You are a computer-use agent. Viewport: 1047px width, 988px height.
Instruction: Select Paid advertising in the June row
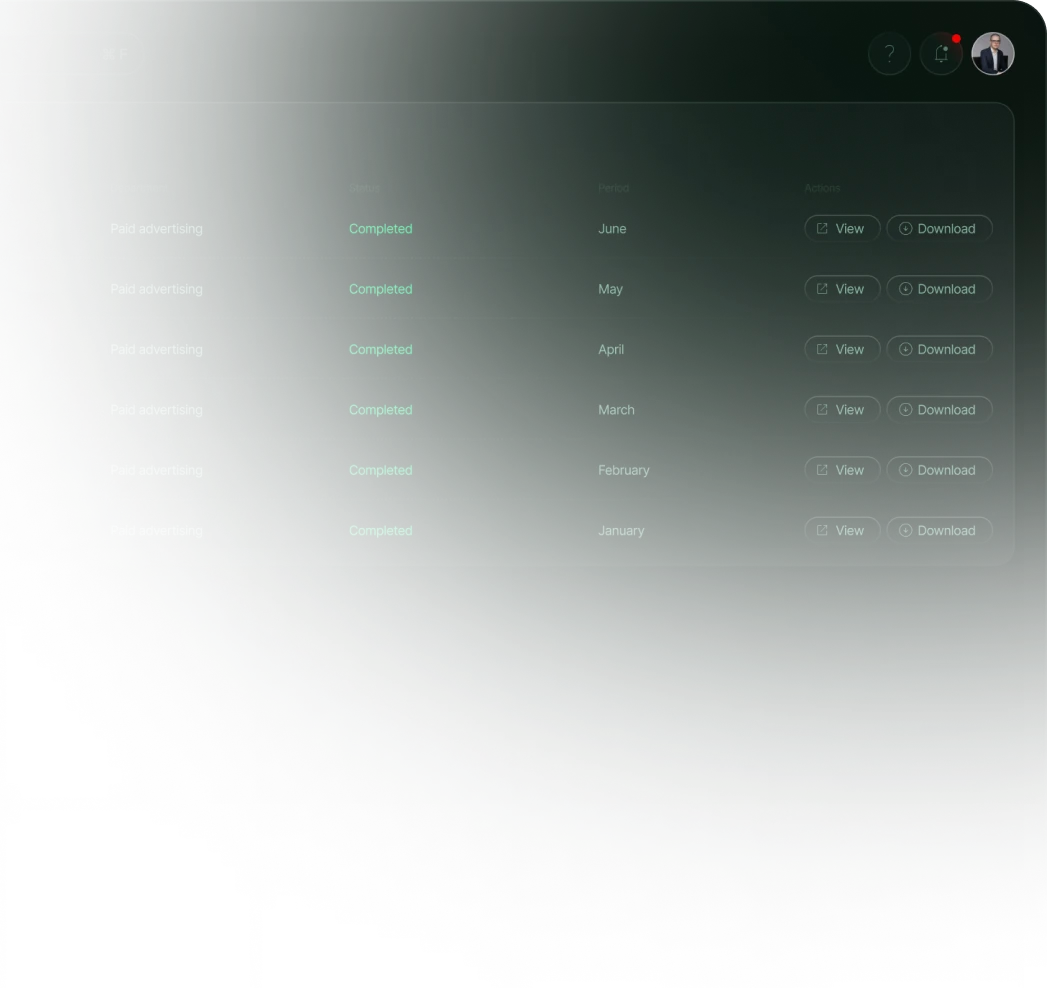(156, 228)
